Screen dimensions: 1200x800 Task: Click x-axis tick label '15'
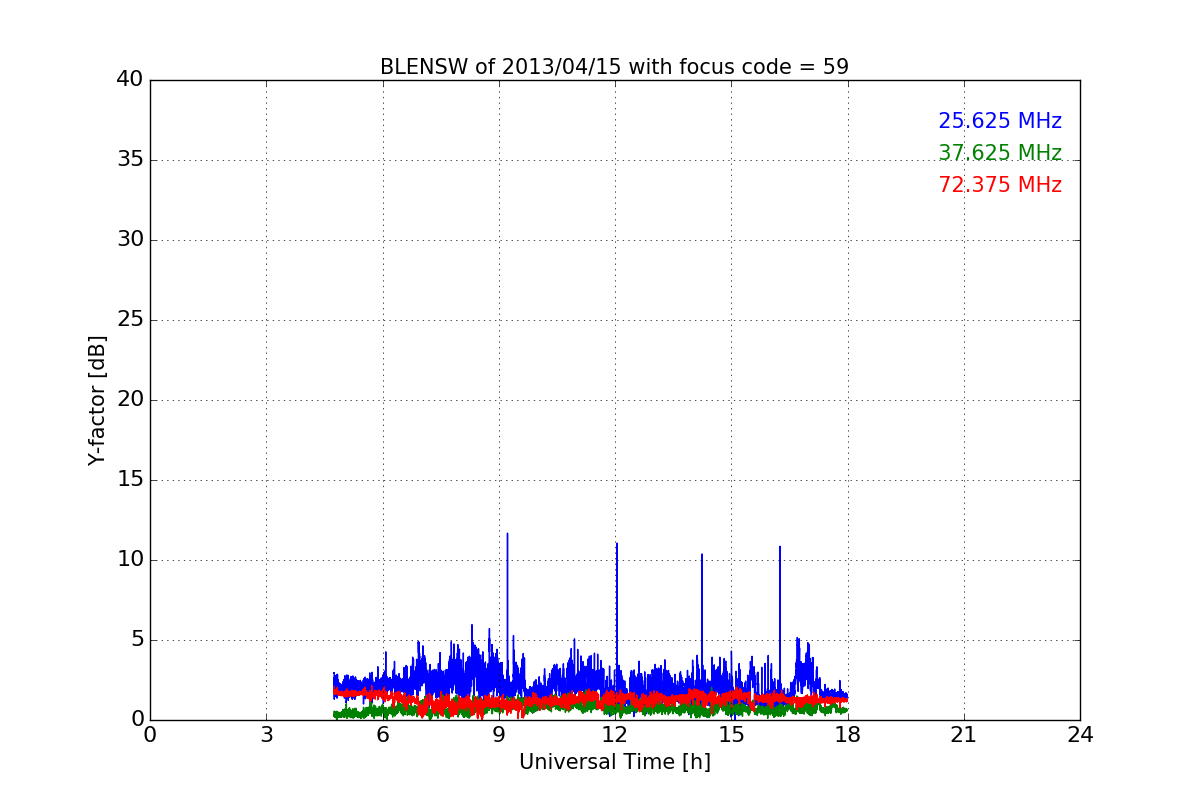(731, 734)
